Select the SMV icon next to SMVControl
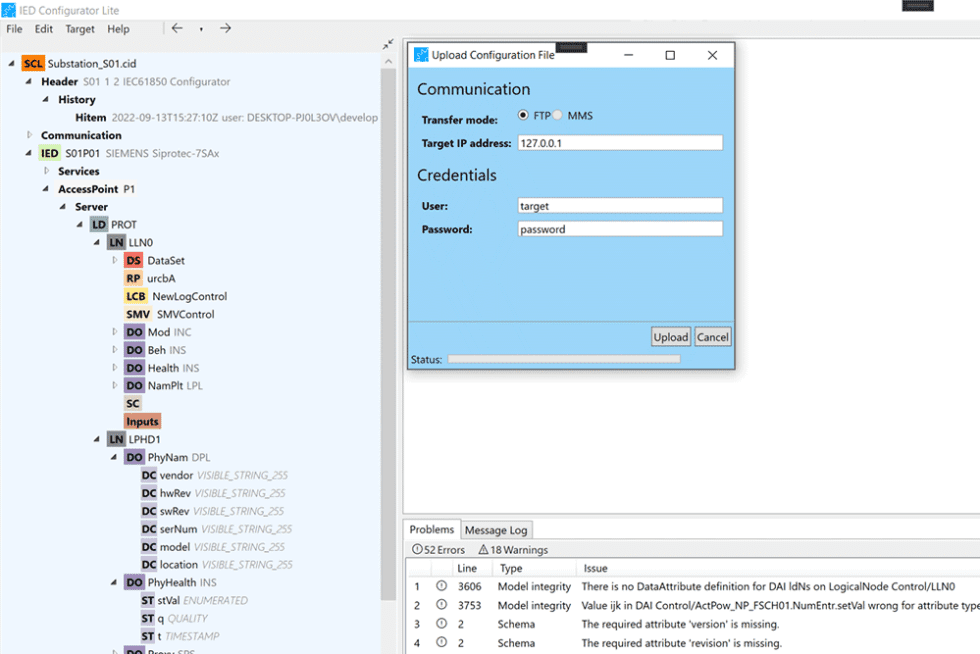The image size is (980, 654). point(137,313)
